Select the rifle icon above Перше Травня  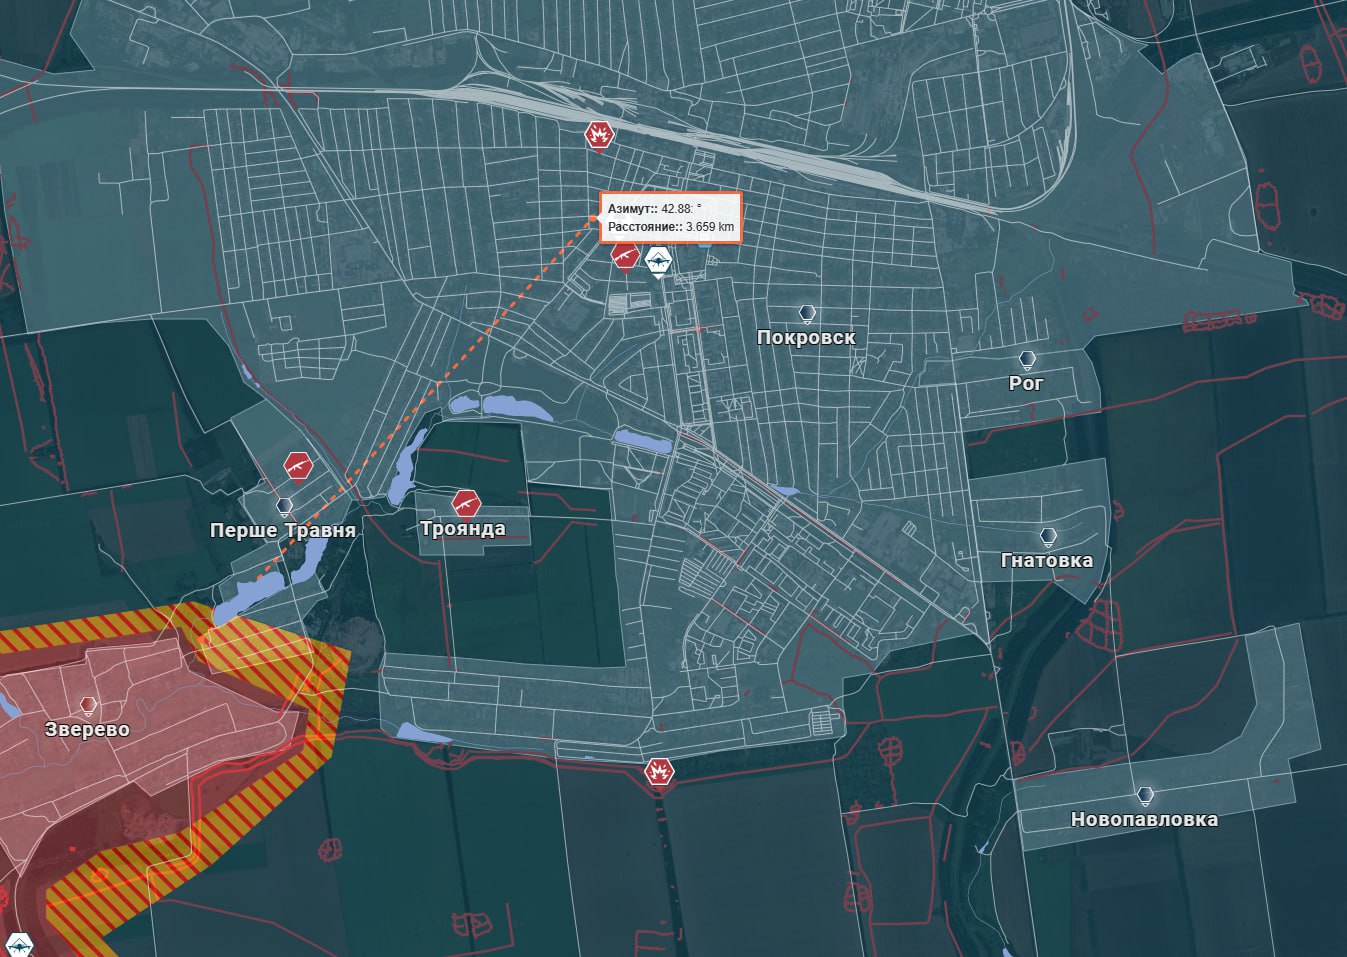[x=298, y=465]
